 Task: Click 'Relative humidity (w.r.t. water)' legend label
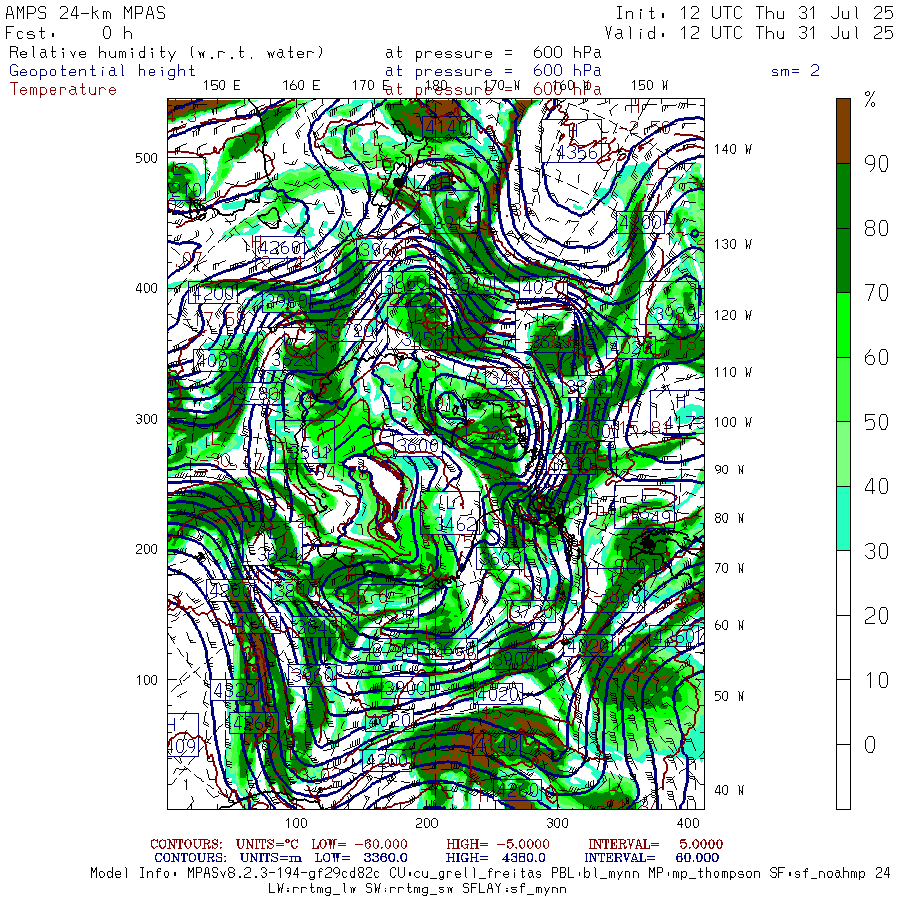(x=166, y=53)
